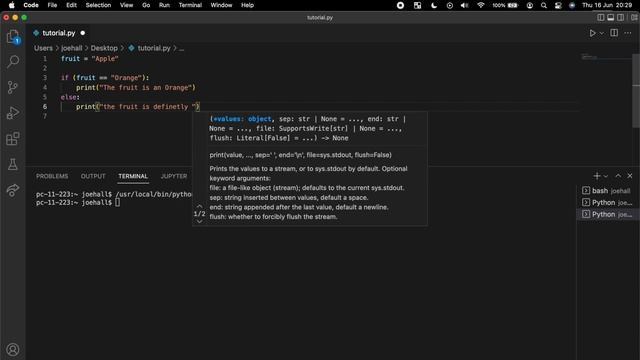Open the Testing flask view
This screenshot has height=360, width=640.
coord(13,164)
